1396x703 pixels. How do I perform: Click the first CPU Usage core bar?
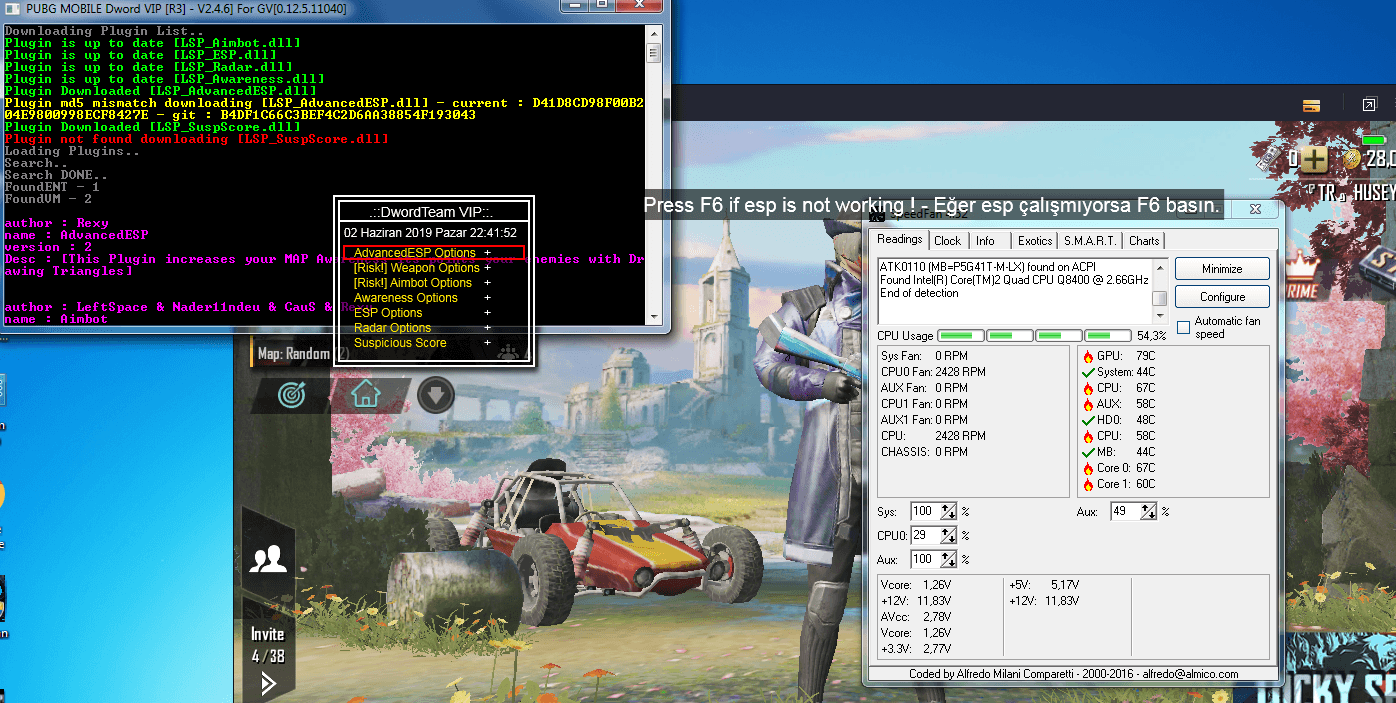(960, 335)
